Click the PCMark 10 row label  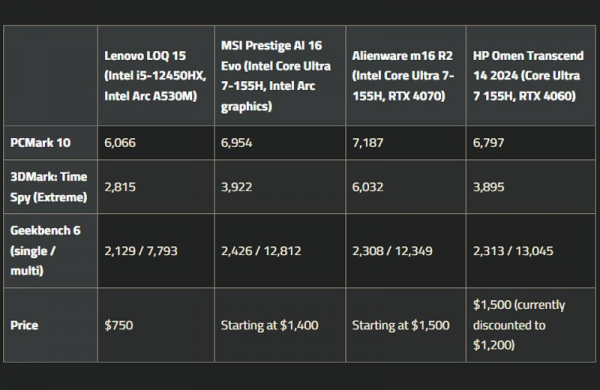coord(41,143)
